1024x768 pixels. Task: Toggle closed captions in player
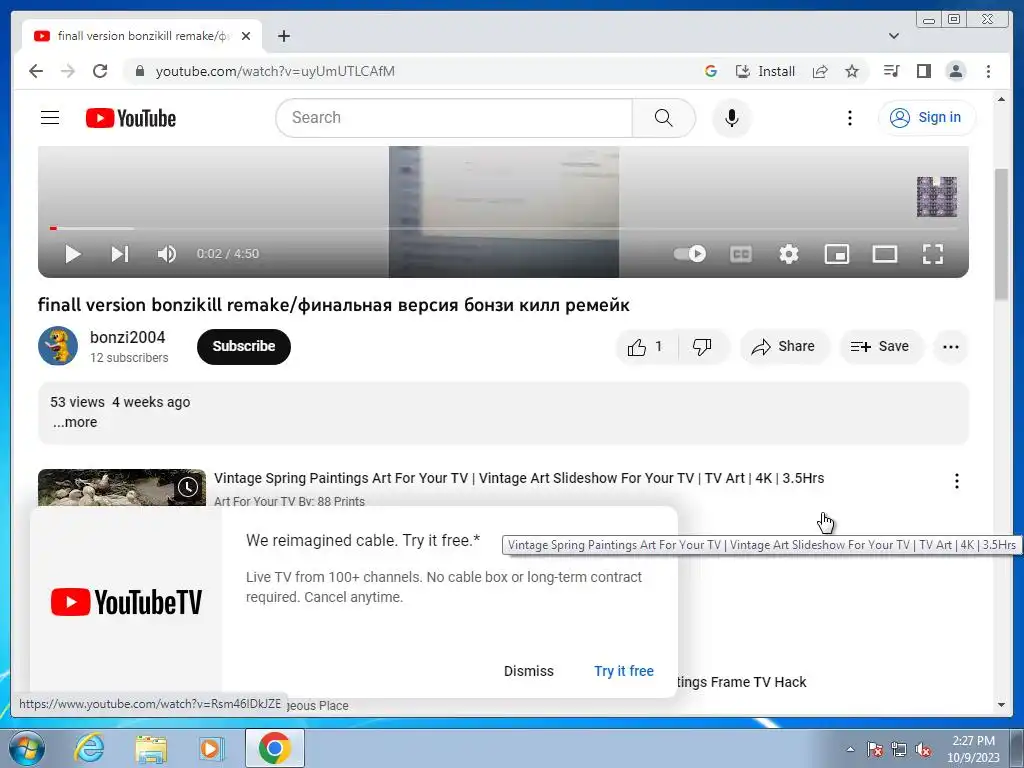pos(741,253)
